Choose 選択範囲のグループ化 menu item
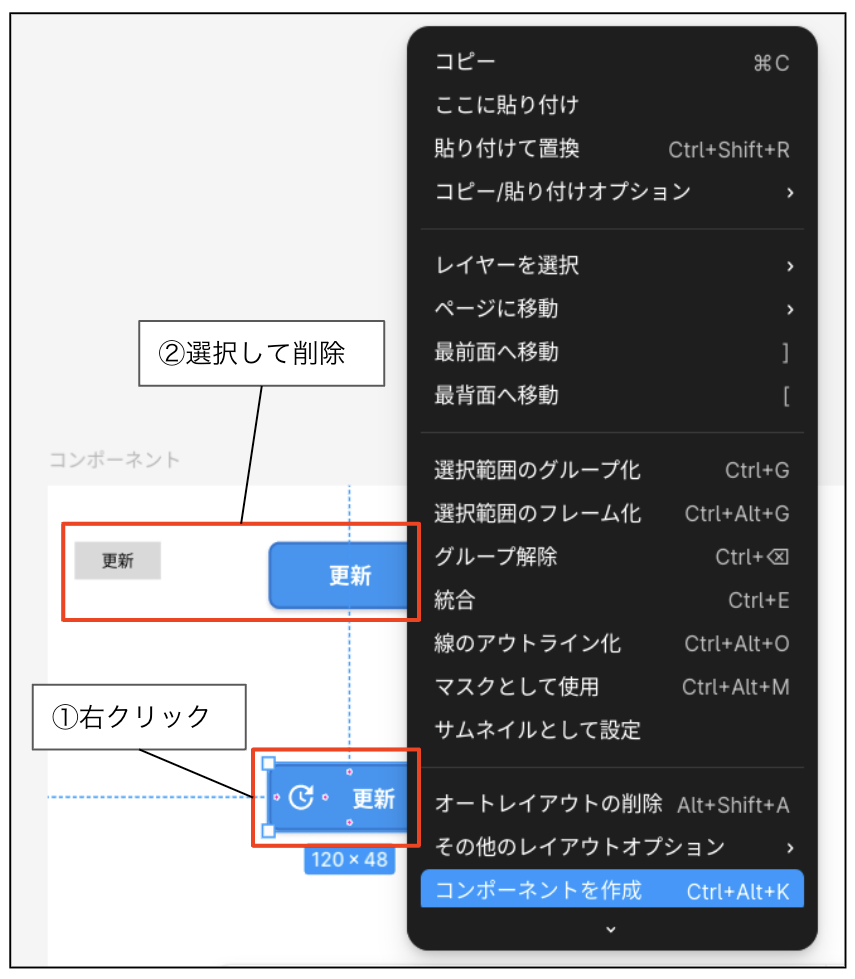Screen dimensions: 855x979 coord(612,470)
